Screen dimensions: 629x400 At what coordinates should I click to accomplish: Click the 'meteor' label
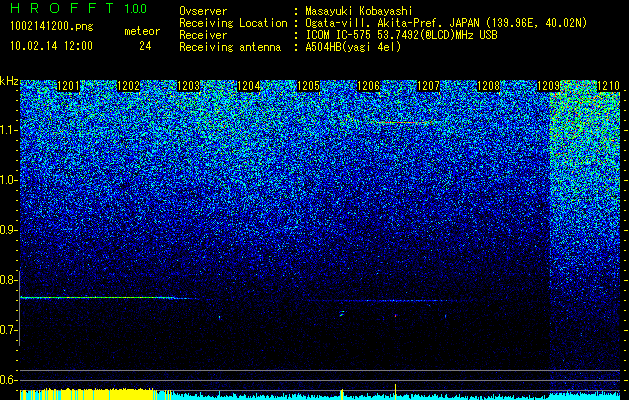pyautogui.click(x=142, y=31)
